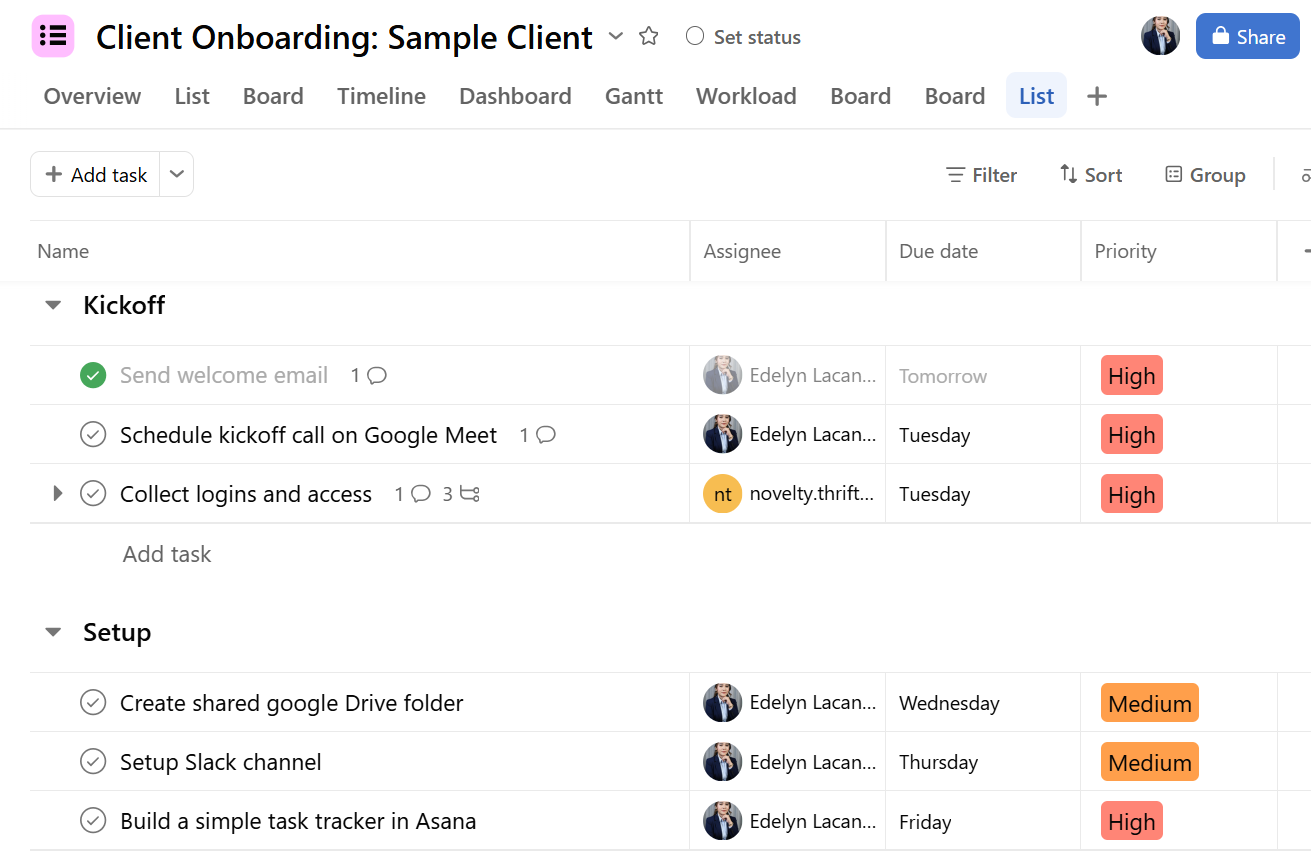
Task: Open the user profile avatar
Action: 1160,36
